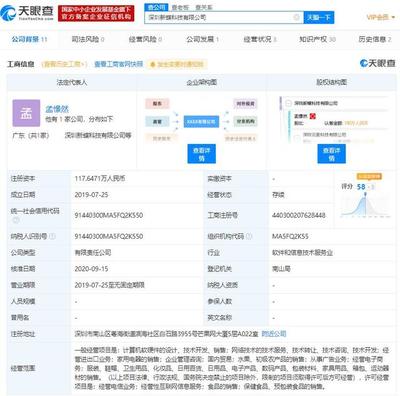Click the 工商信息 section heading
The image size is (400, 396).
coord(21,64)
